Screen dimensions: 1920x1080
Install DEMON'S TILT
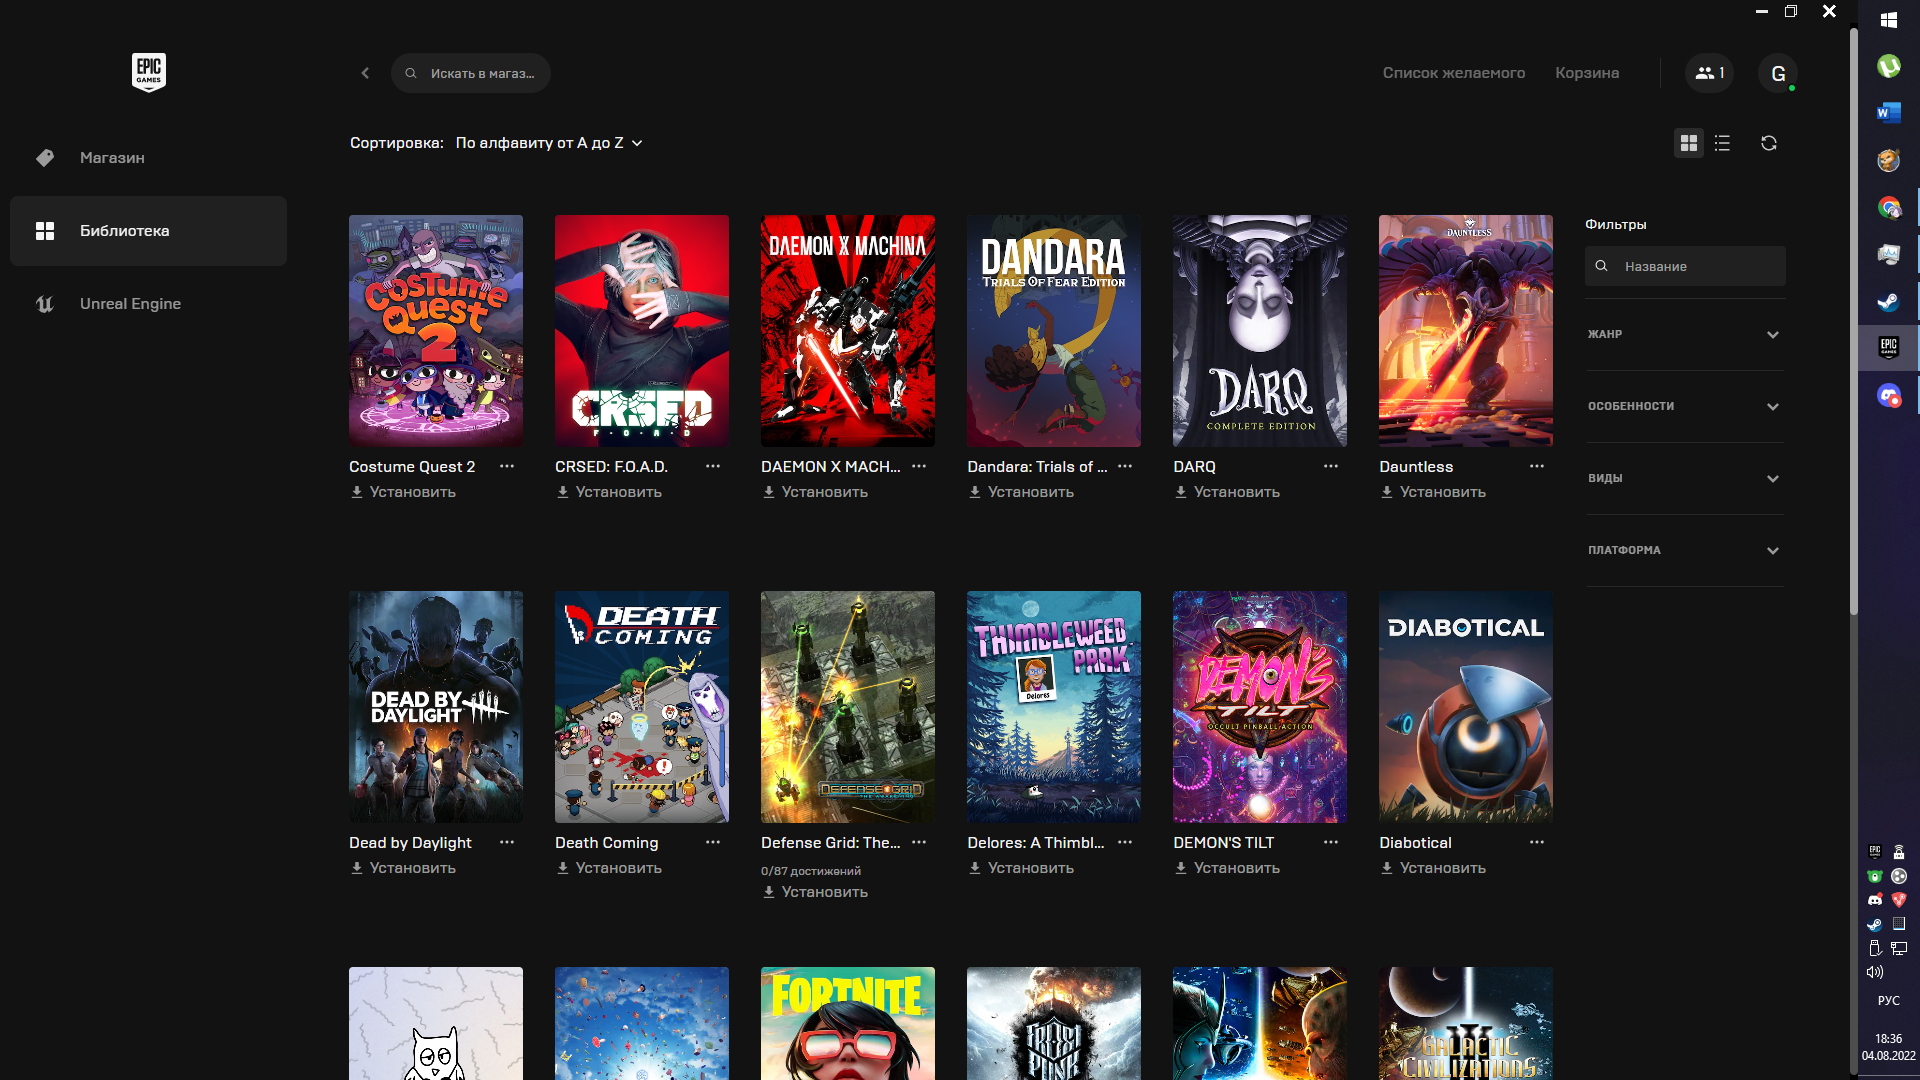[x=1227, y=868]
